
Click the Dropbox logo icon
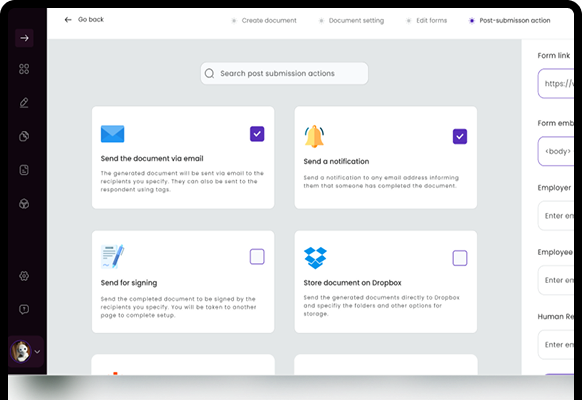click(315, 258)
